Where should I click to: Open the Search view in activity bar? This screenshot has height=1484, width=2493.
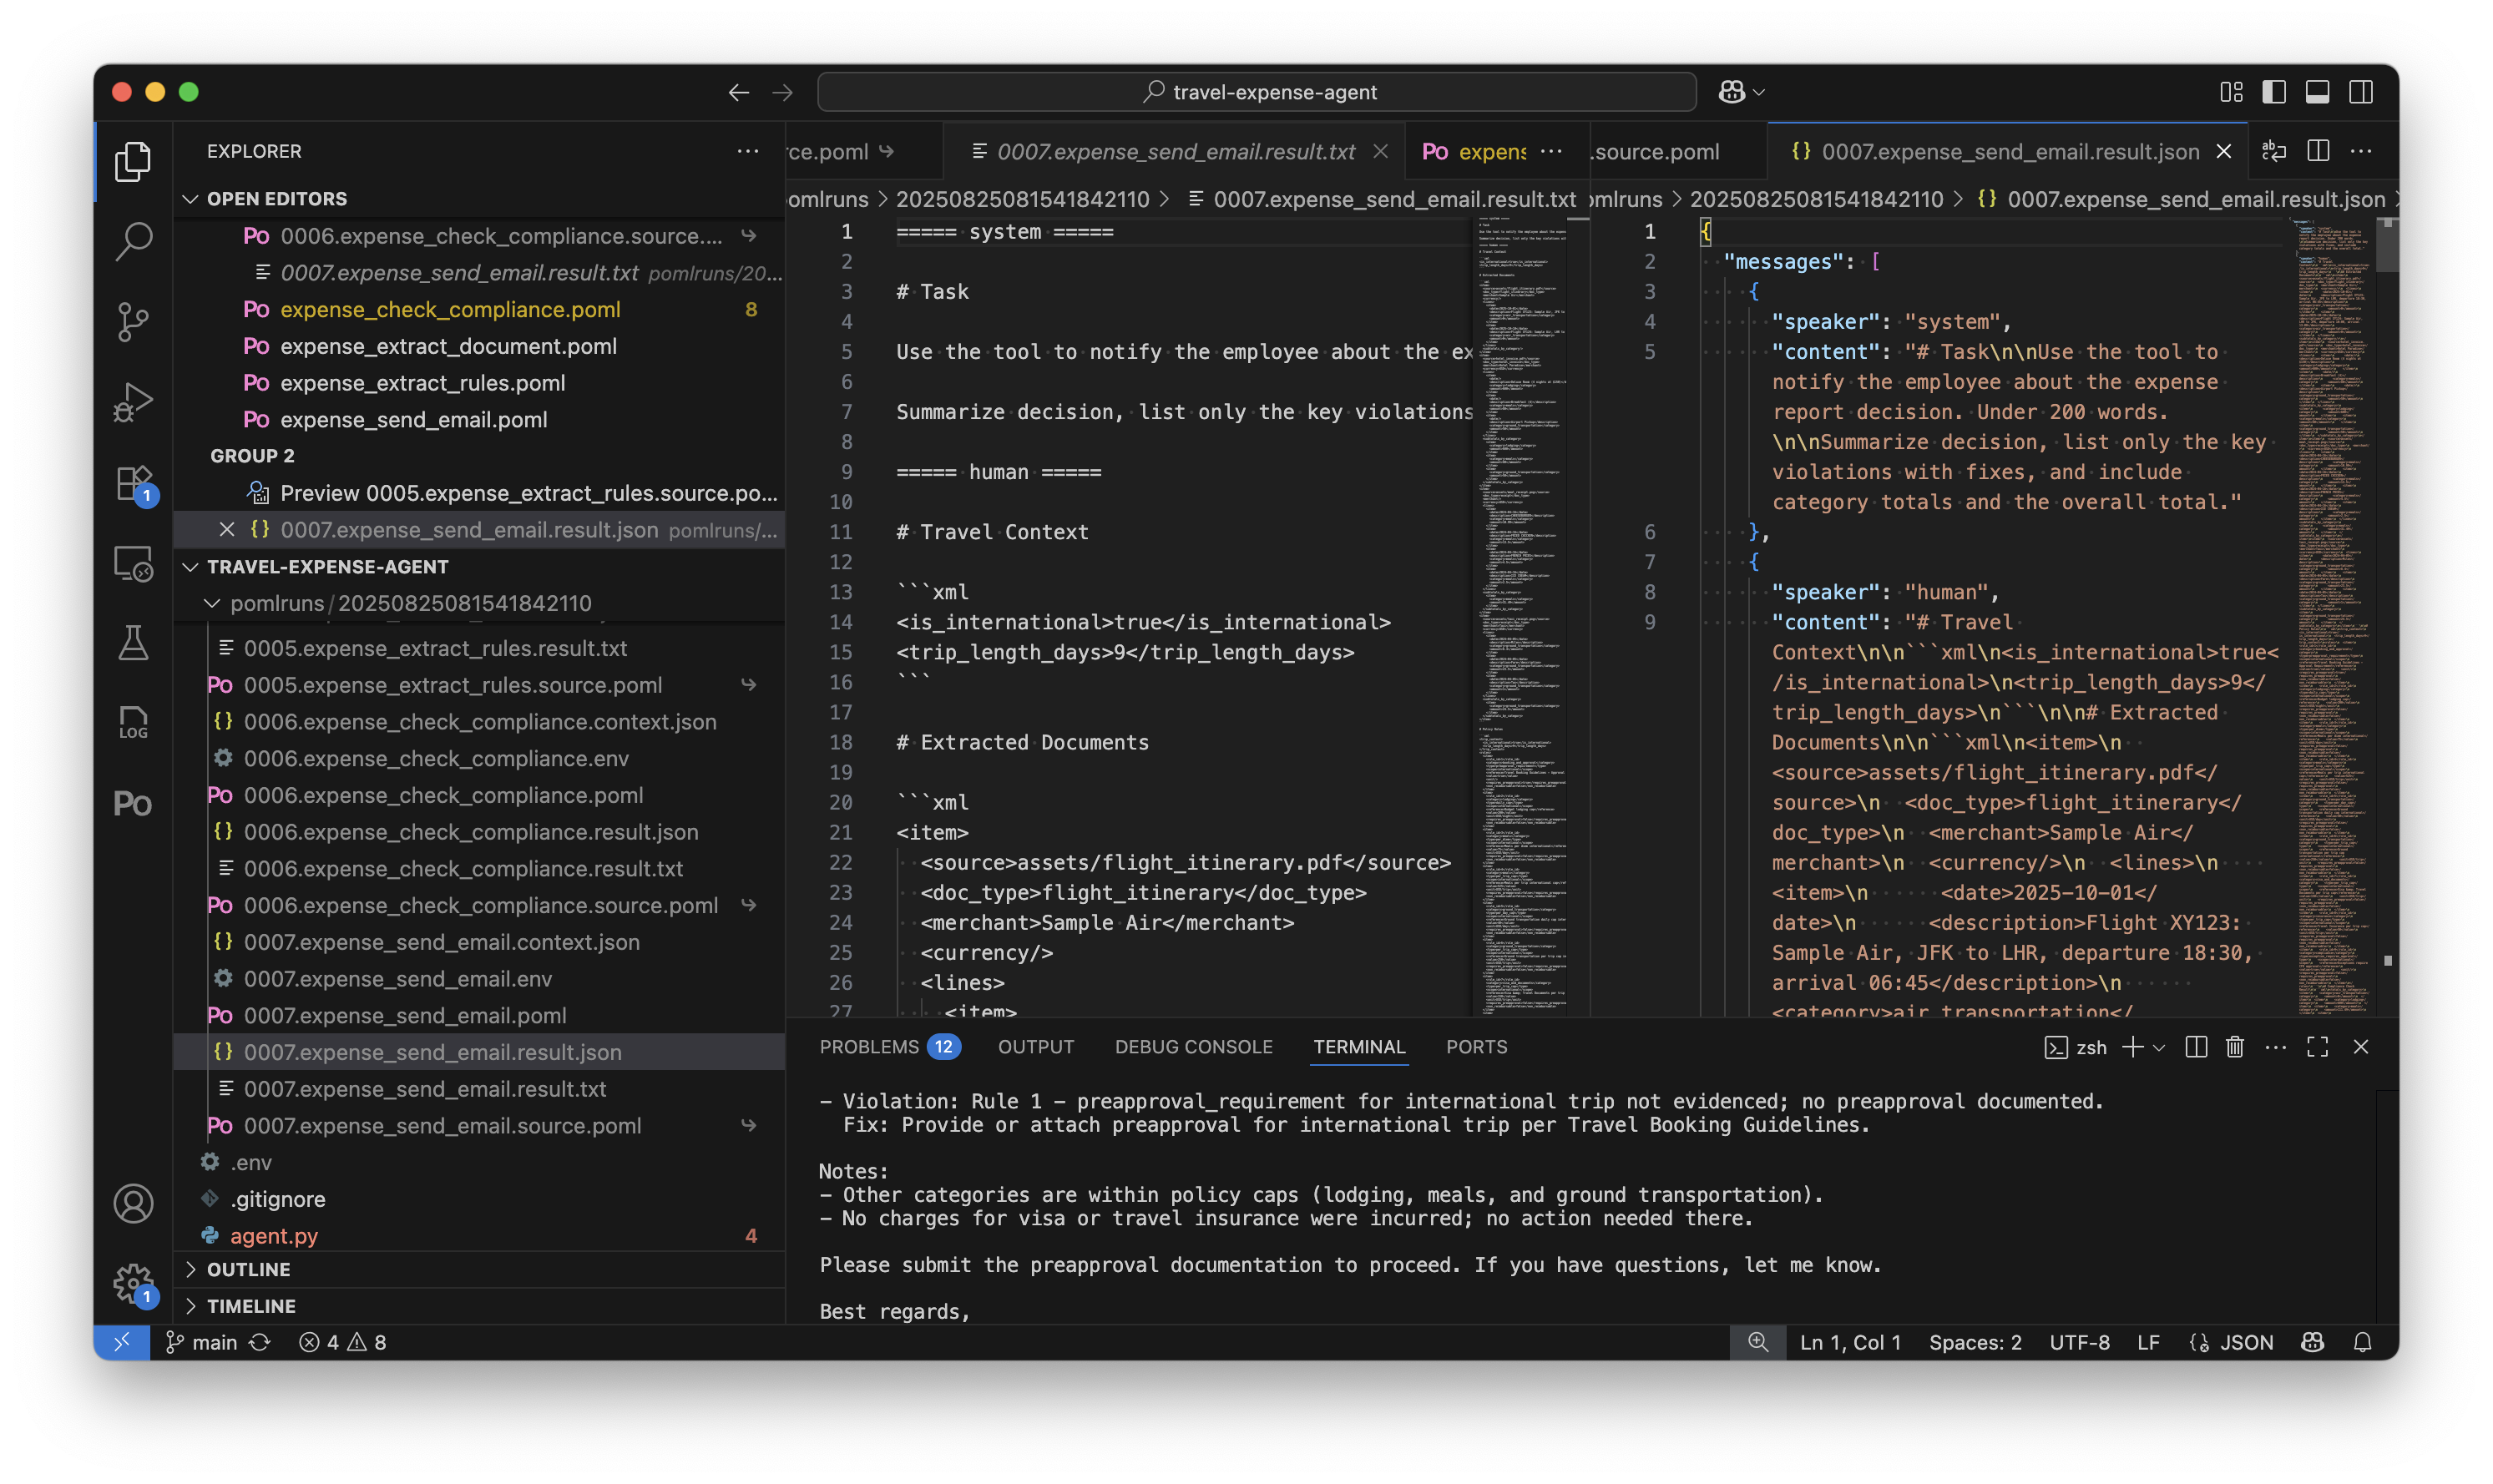coord(133,241)
